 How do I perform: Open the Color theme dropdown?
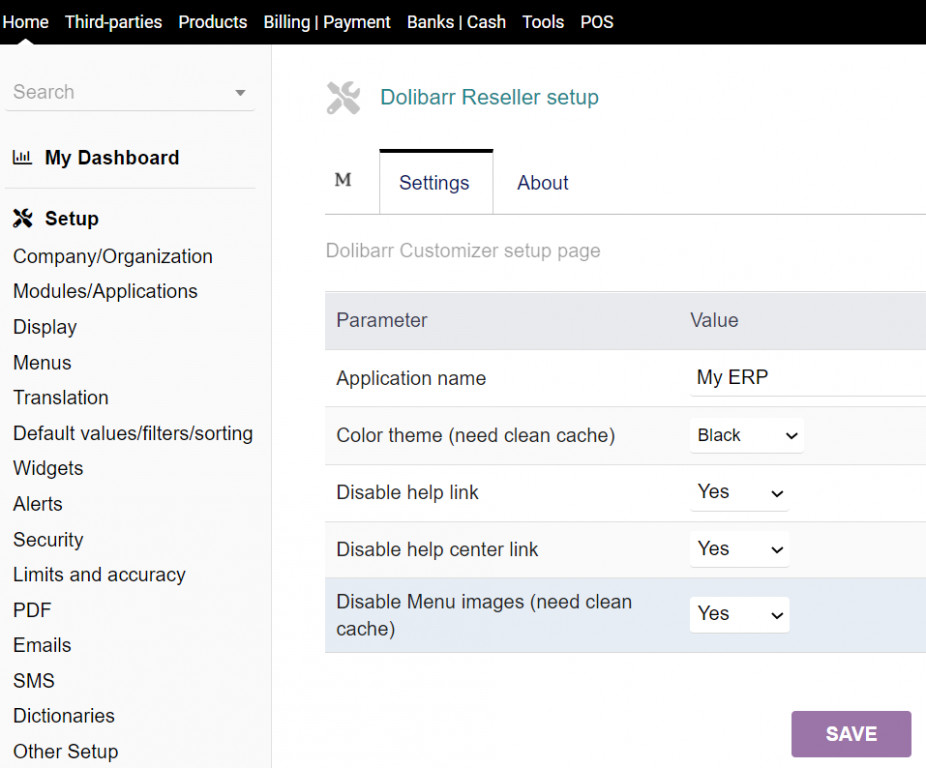pos(746,435)
